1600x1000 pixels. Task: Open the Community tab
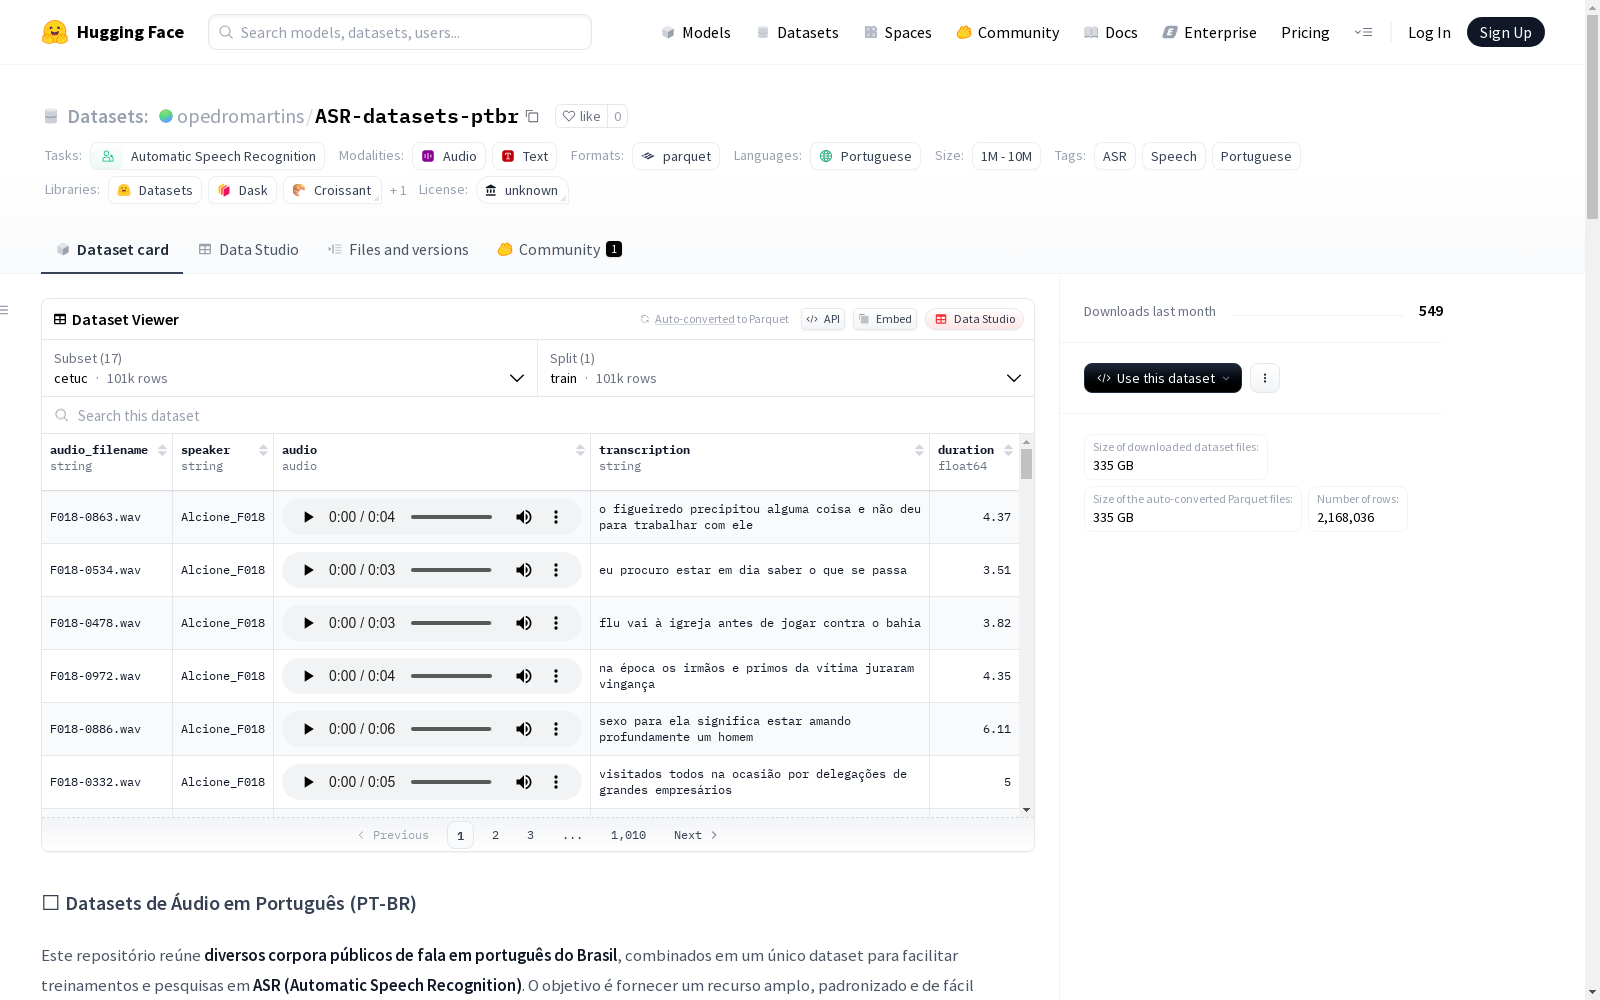tap(559, 250)
